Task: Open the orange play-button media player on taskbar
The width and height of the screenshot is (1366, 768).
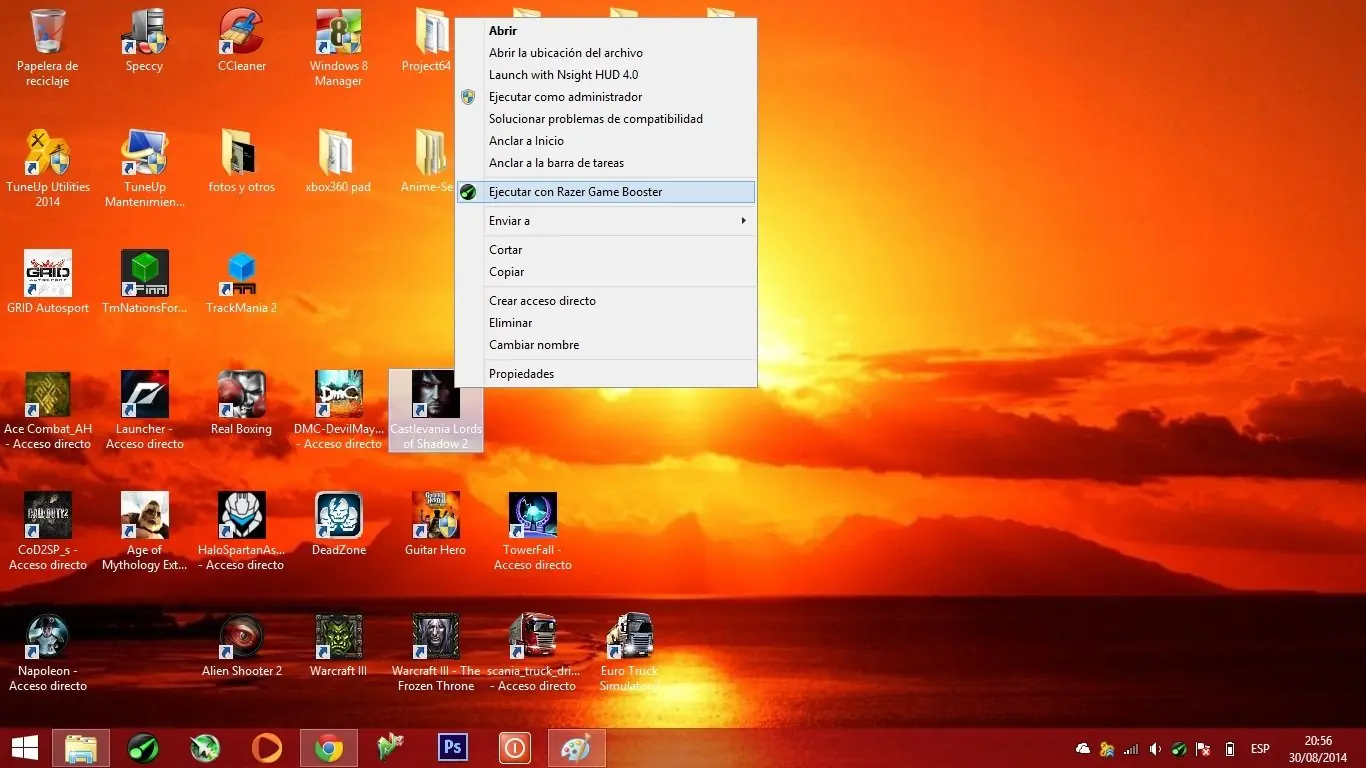Action: [x=267, y=748]
